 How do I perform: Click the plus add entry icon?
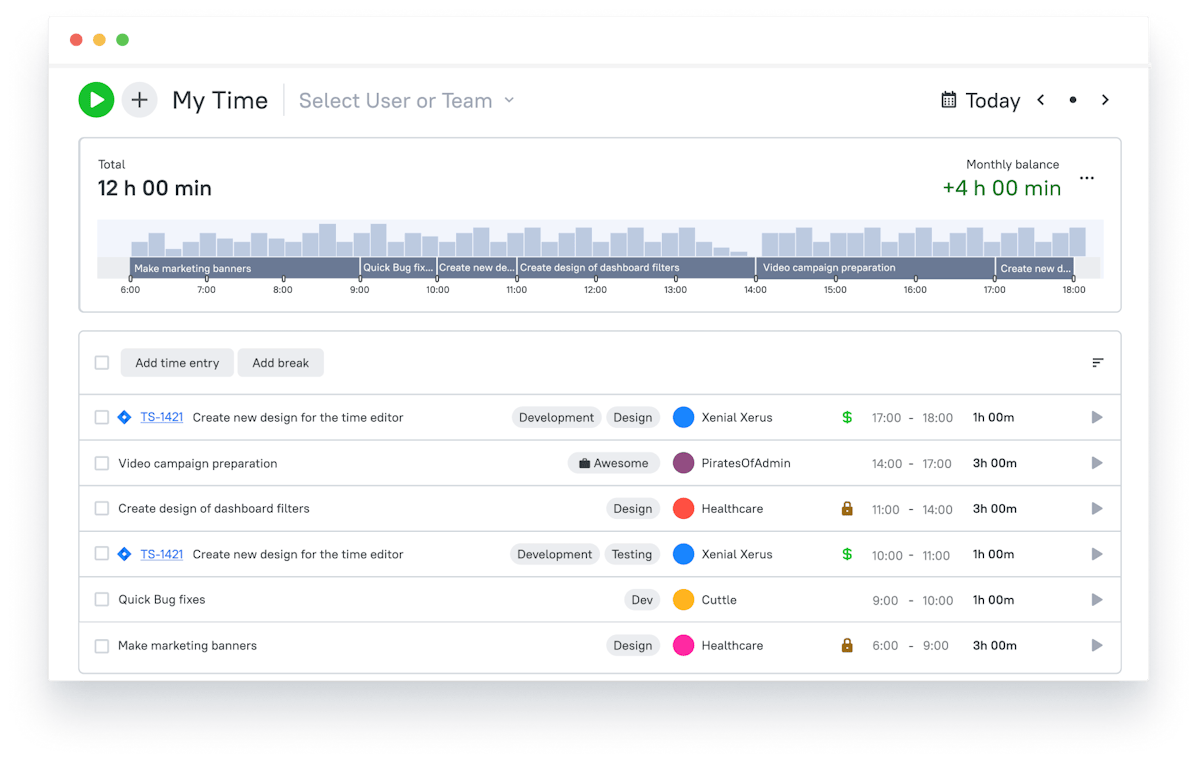[x=140, y=100]
